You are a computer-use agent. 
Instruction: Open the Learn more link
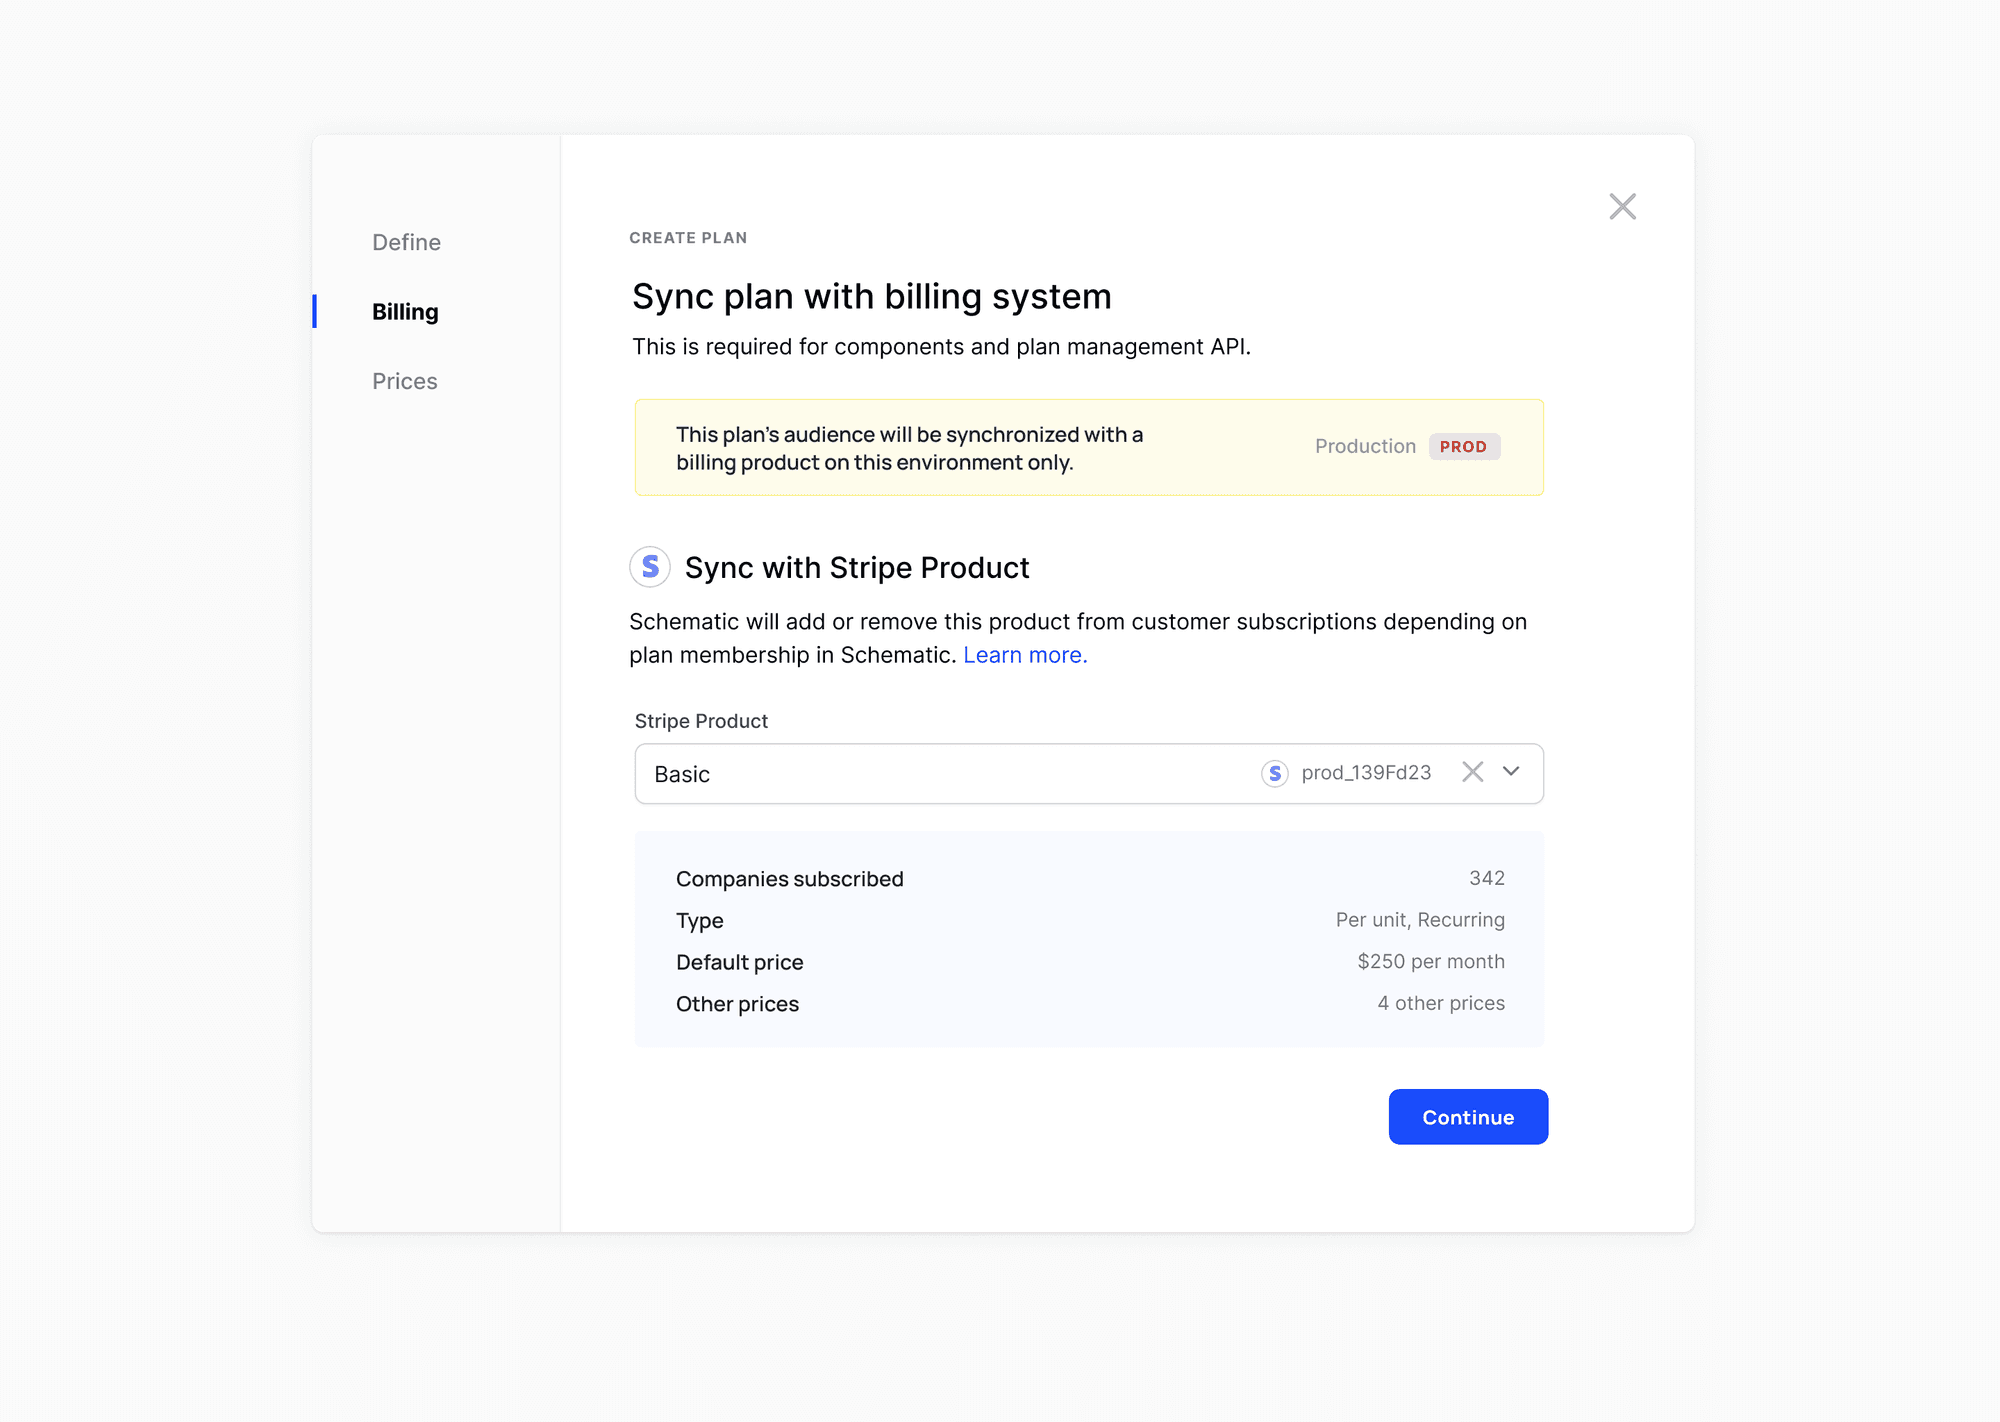[1024, 655]
